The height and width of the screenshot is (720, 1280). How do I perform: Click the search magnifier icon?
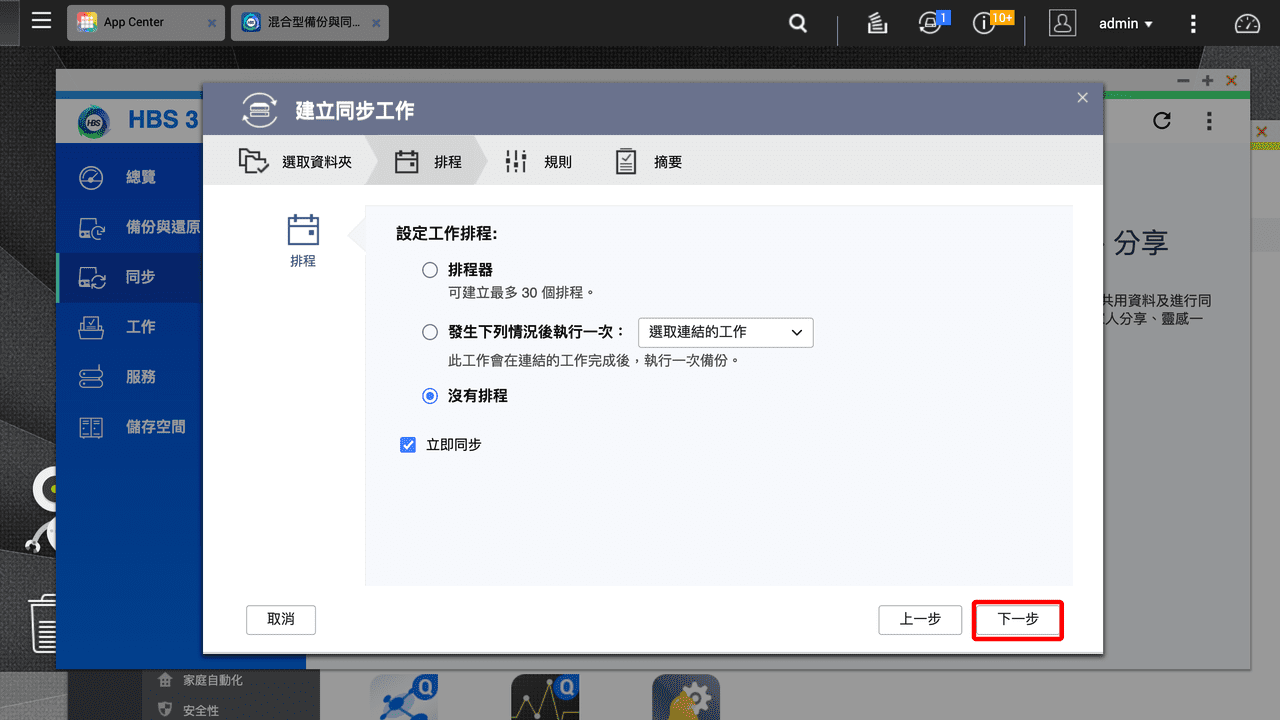pos(797,22)
